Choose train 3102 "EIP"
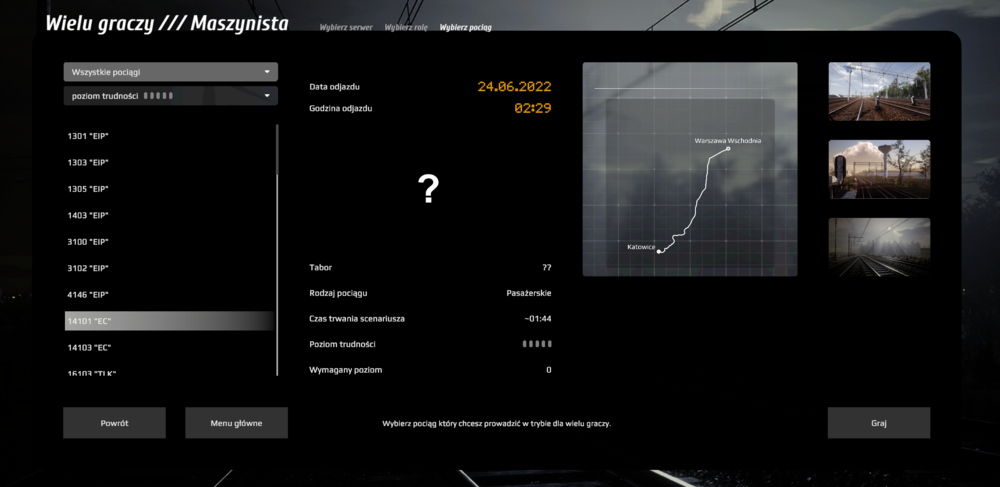The width and height of the screenshot is (1000, 487). coord(88,268)
